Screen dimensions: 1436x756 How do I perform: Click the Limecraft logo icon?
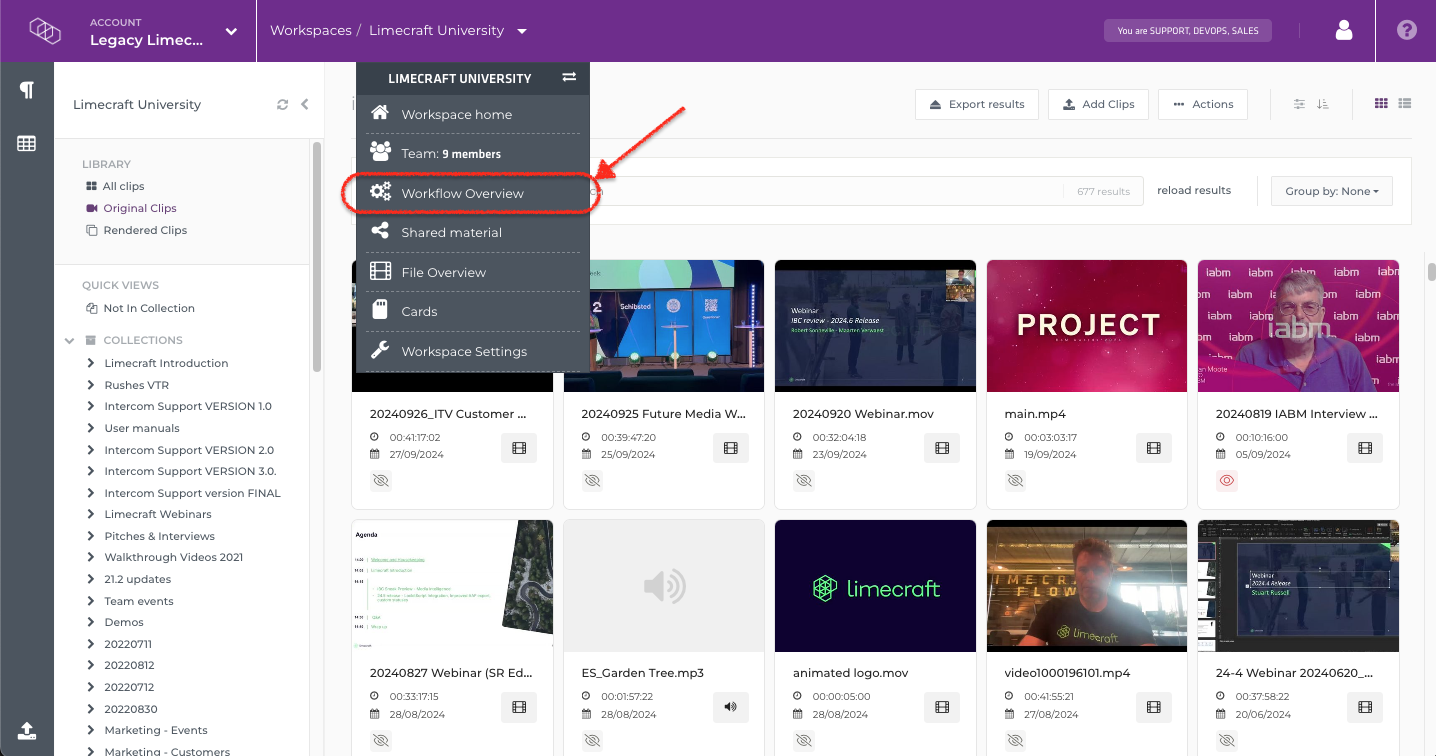click(45, 31)
